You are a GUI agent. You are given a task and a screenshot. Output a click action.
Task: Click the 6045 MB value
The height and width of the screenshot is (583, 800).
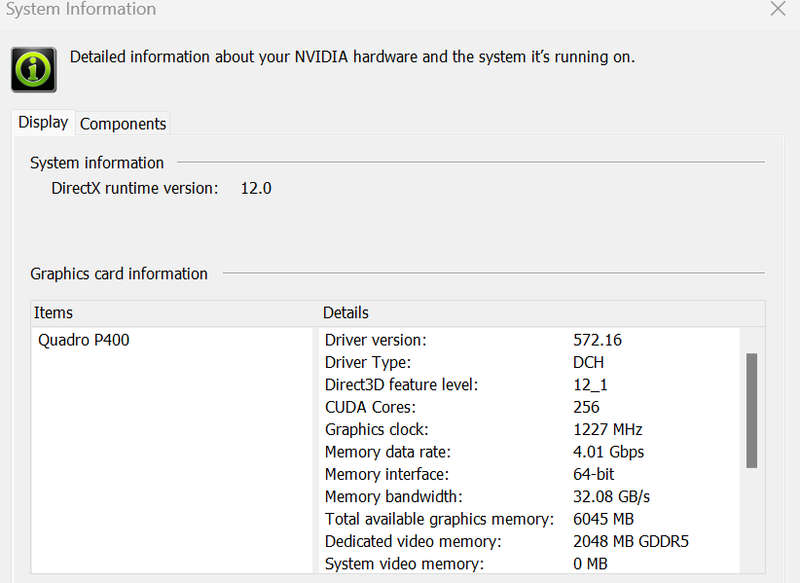(x=603, y=519)
